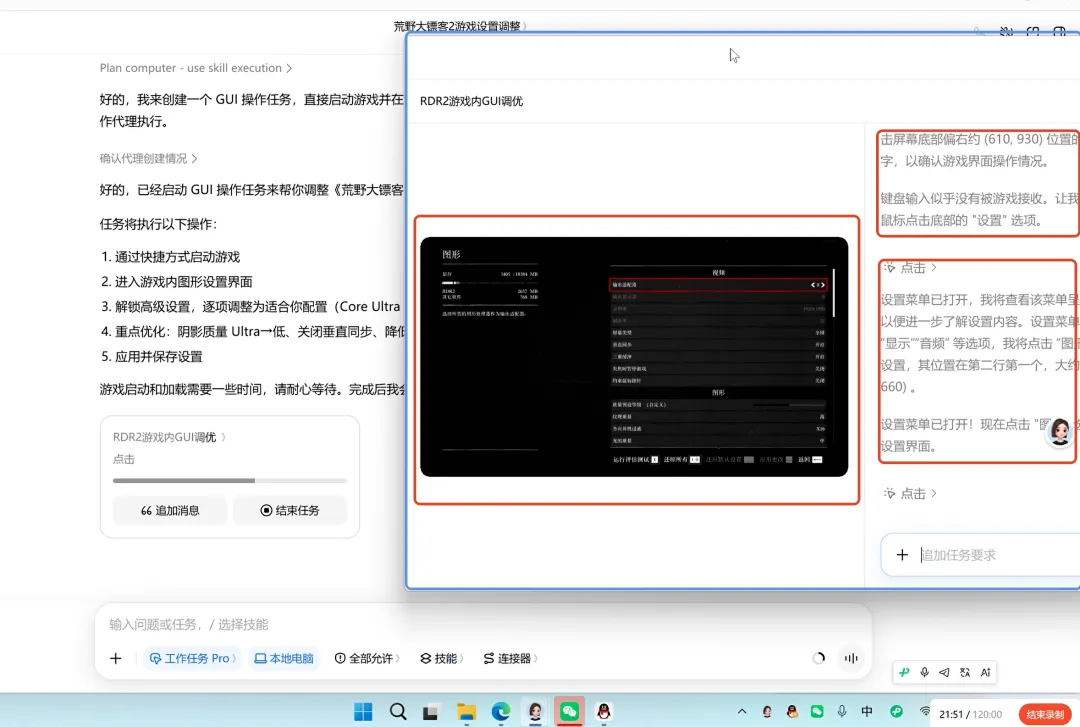Open the RDR2 graphics settings screenshot preview
Viewport: 1080px width, 727px height.
click(x=634, y=357)
